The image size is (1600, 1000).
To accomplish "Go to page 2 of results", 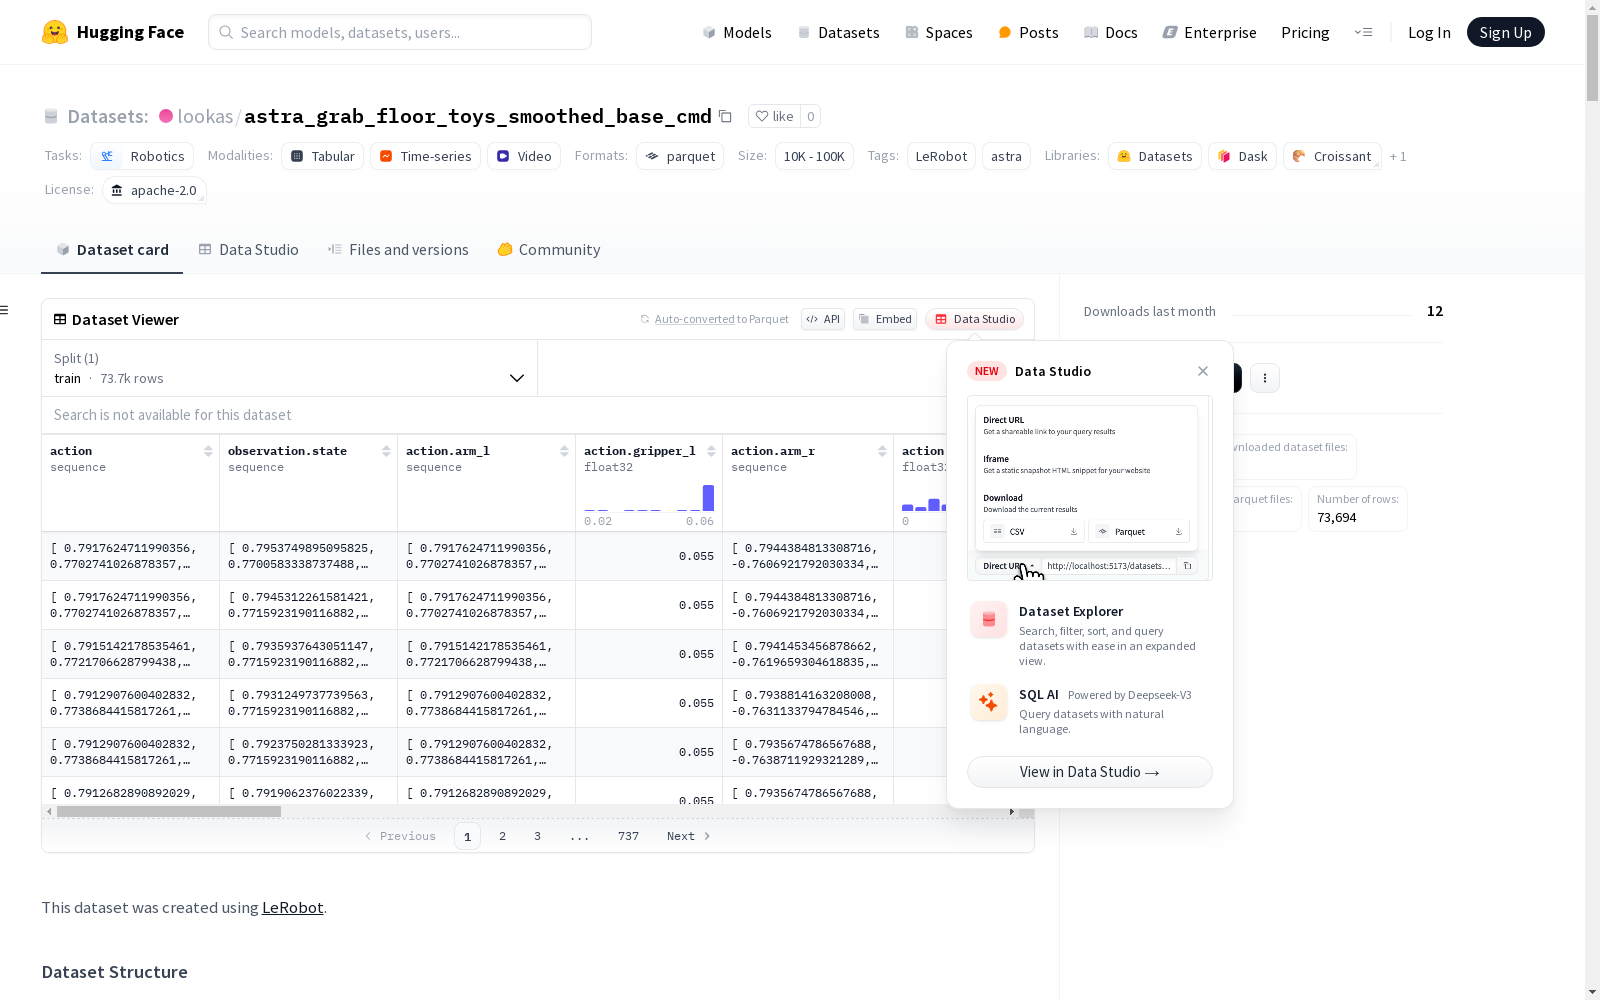I will pos(502,836).
